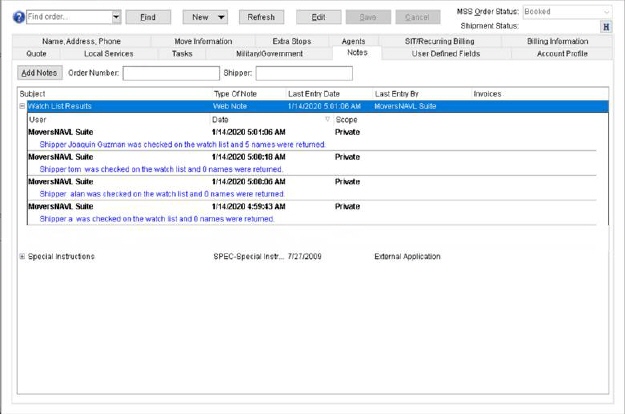Sort notes by Last Entry Date column
This screenshot has width=625, height=414.
(x=314, y=93)
